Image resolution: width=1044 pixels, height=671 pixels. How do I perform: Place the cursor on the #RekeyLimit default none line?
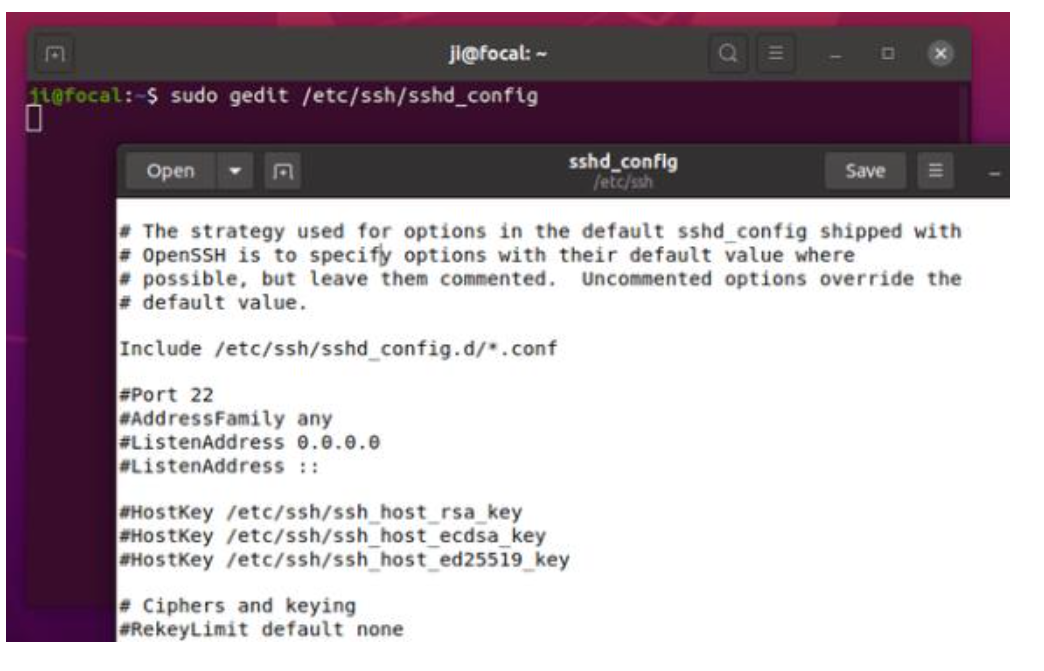[260, 629]
